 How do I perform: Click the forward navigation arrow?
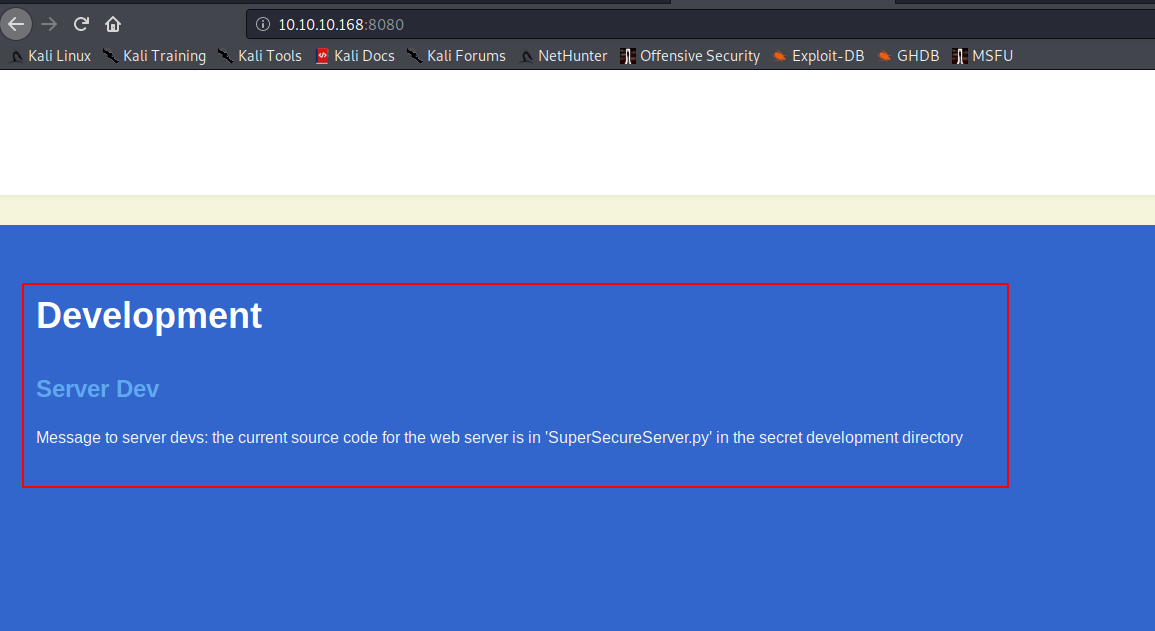(x=49, y=24)
